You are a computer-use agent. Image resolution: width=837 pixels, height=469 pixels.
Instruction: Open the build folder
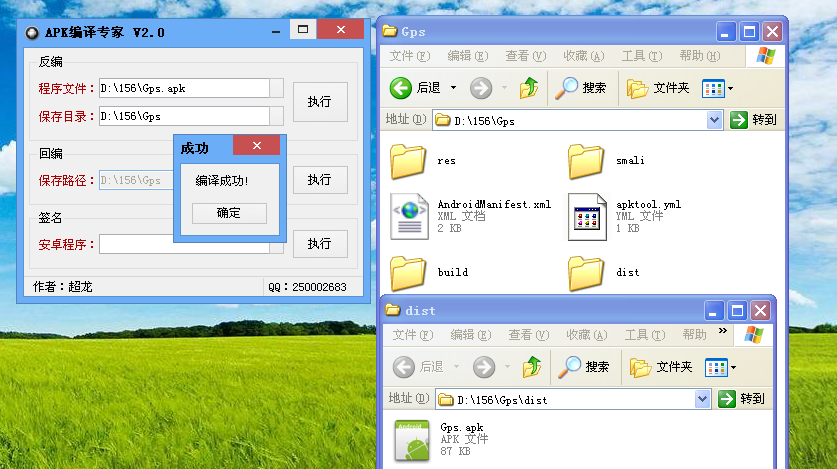tap(408, 272)
